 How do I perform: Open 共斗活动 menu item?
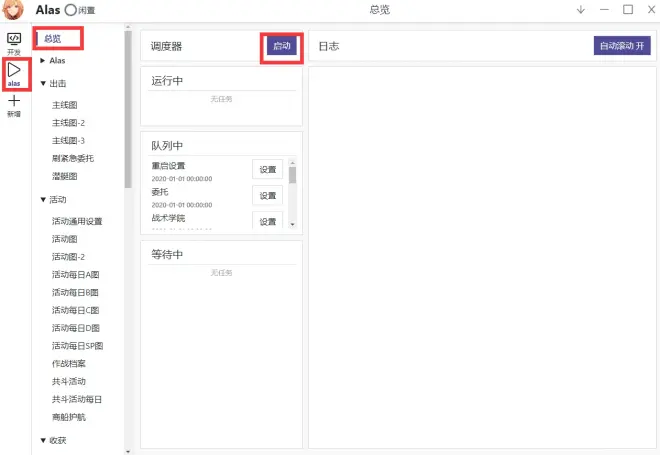69,381
